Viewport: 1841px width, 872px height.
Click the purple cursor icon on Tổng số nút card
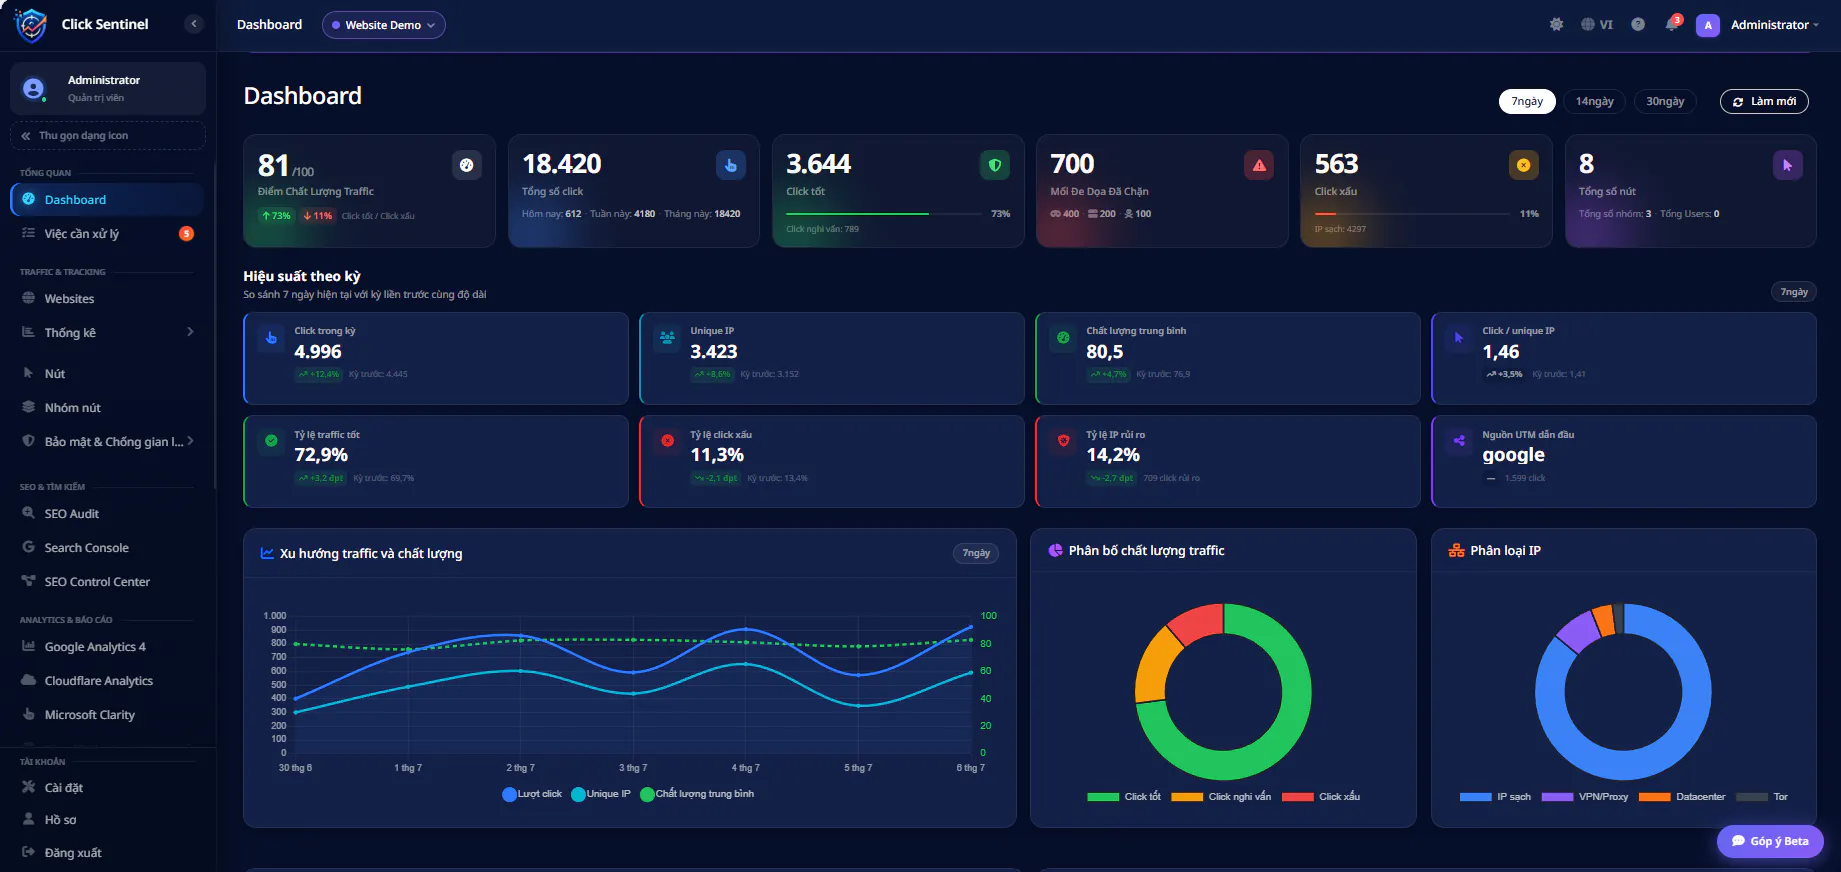tap(1787, 165)
